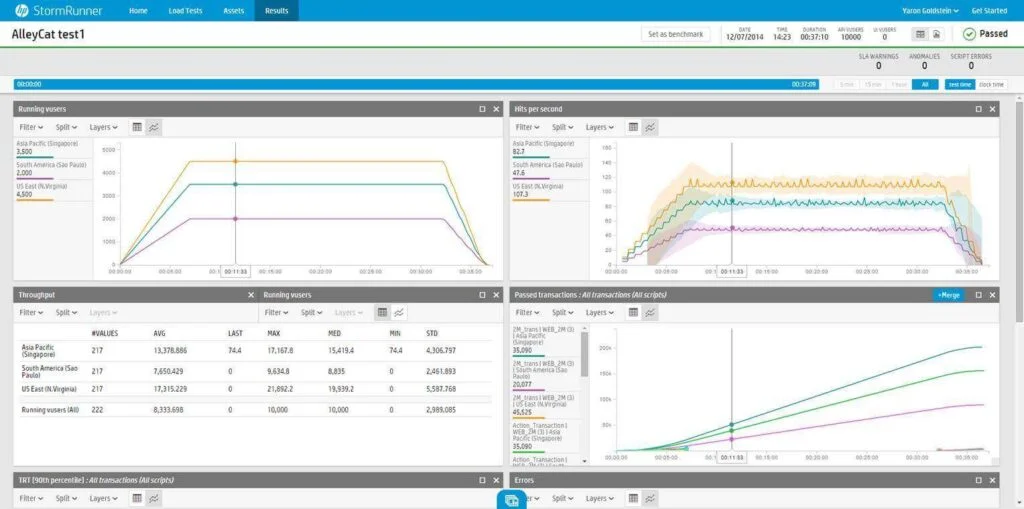
Task: Open Filter dropdown in top Running vusers panel
Action: (x=31, y=127)
